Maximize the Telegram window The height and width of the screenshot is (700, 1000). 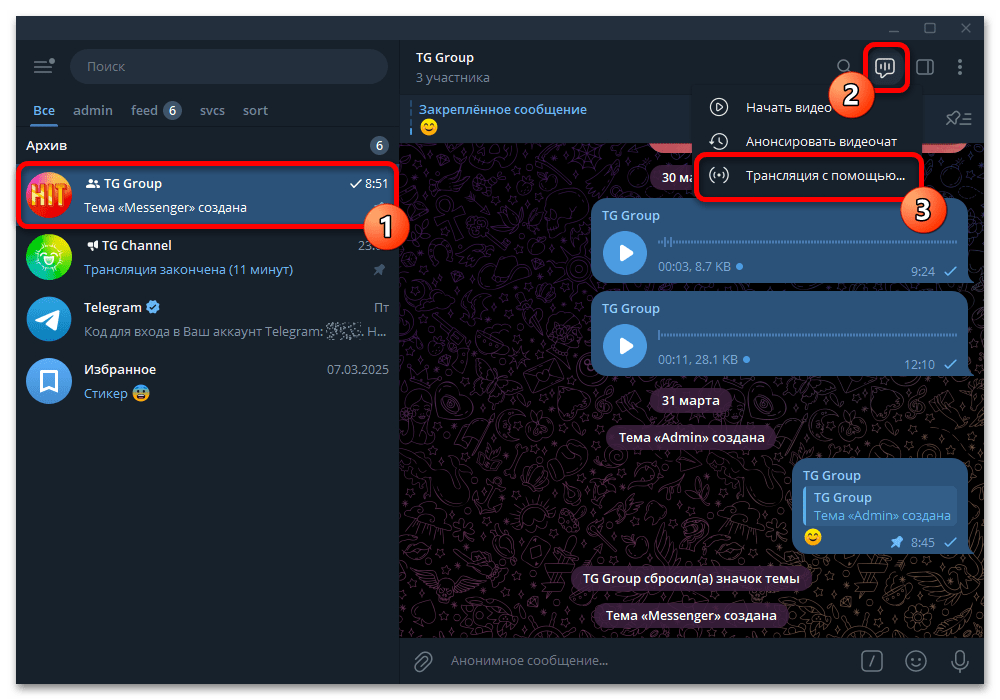click(930, 29)
